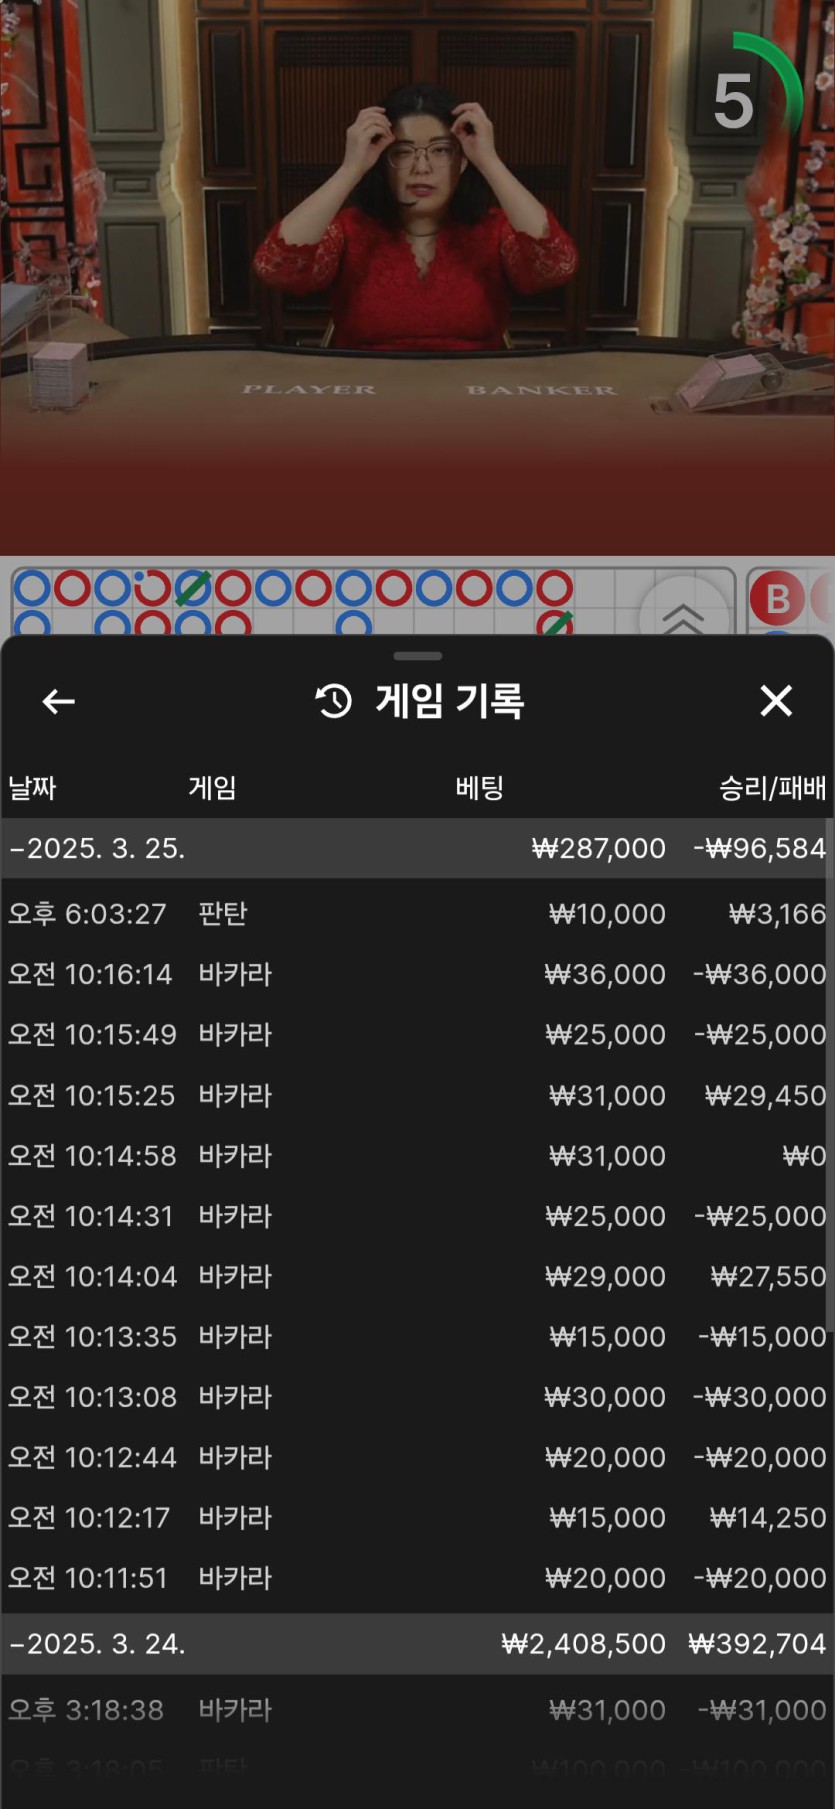
Task: Select the 승리/패배 column header
Action: 772,788
